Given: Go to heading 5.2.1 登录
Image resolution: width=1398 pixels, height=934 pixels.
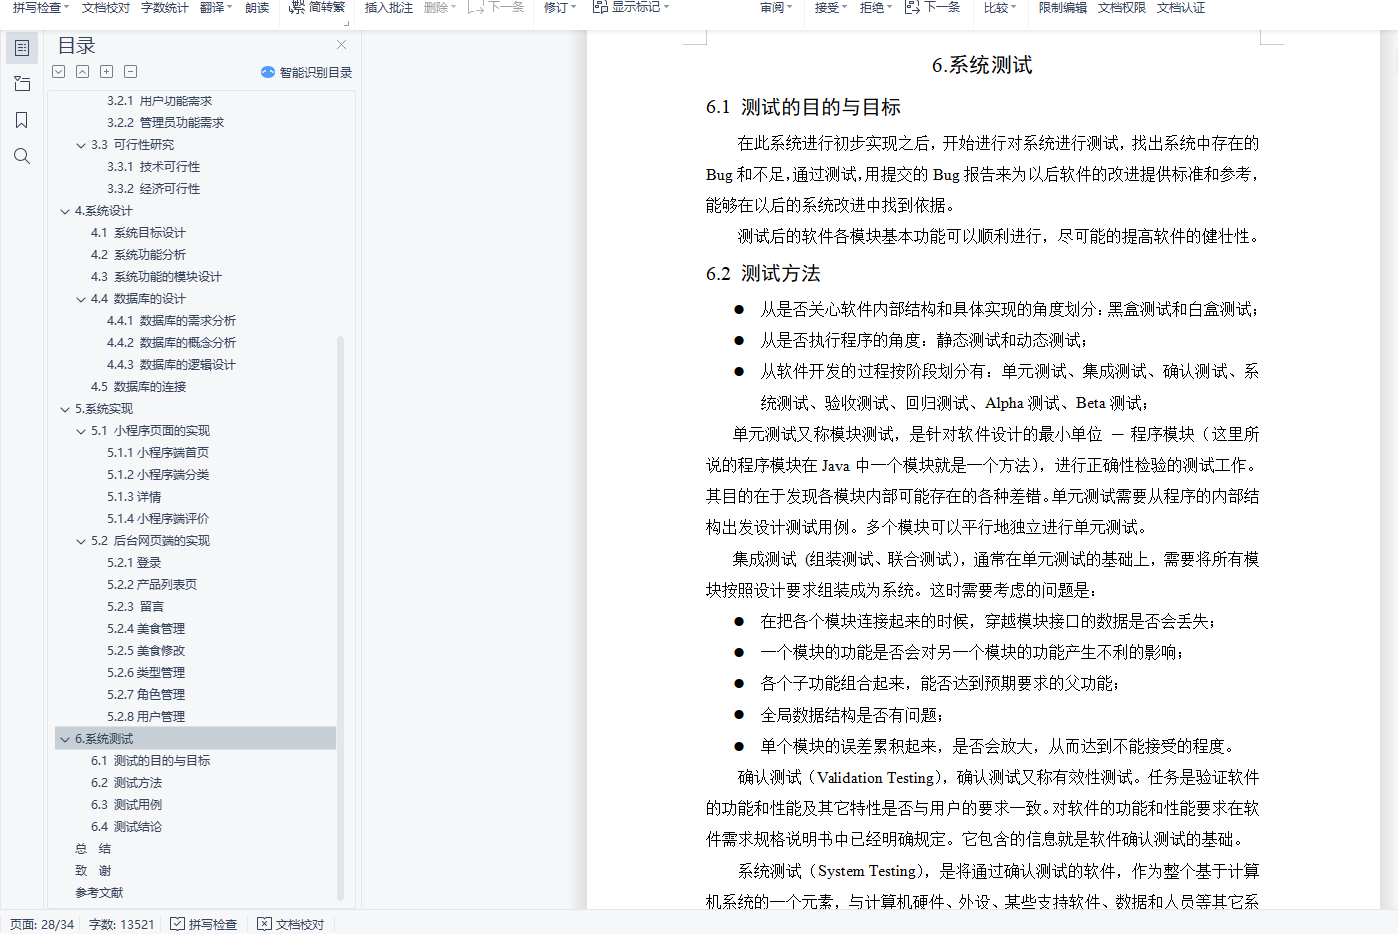Looking at the screenshot, I should 134,563.
